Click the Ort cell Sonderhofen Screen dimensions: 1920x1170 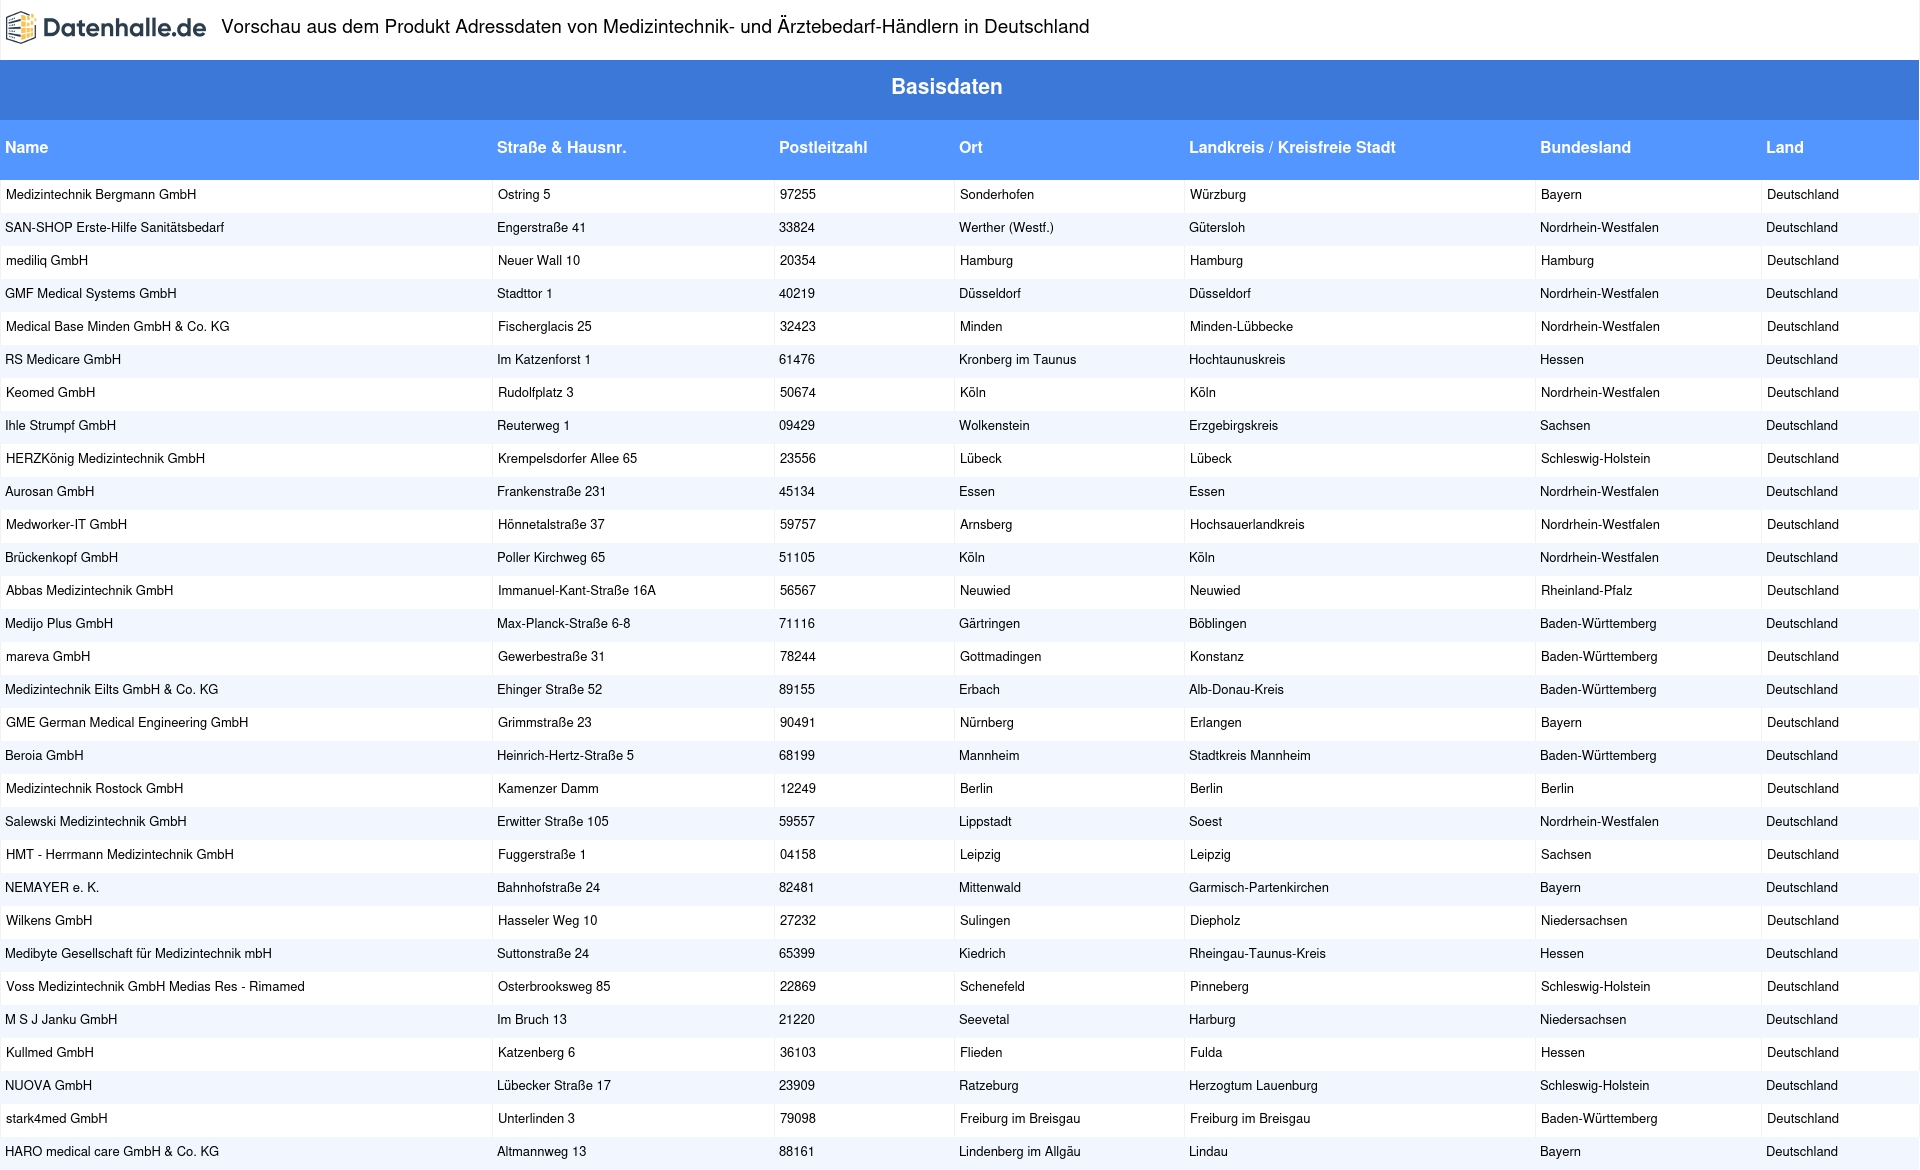pyautogui.click(x=997, y=195)
